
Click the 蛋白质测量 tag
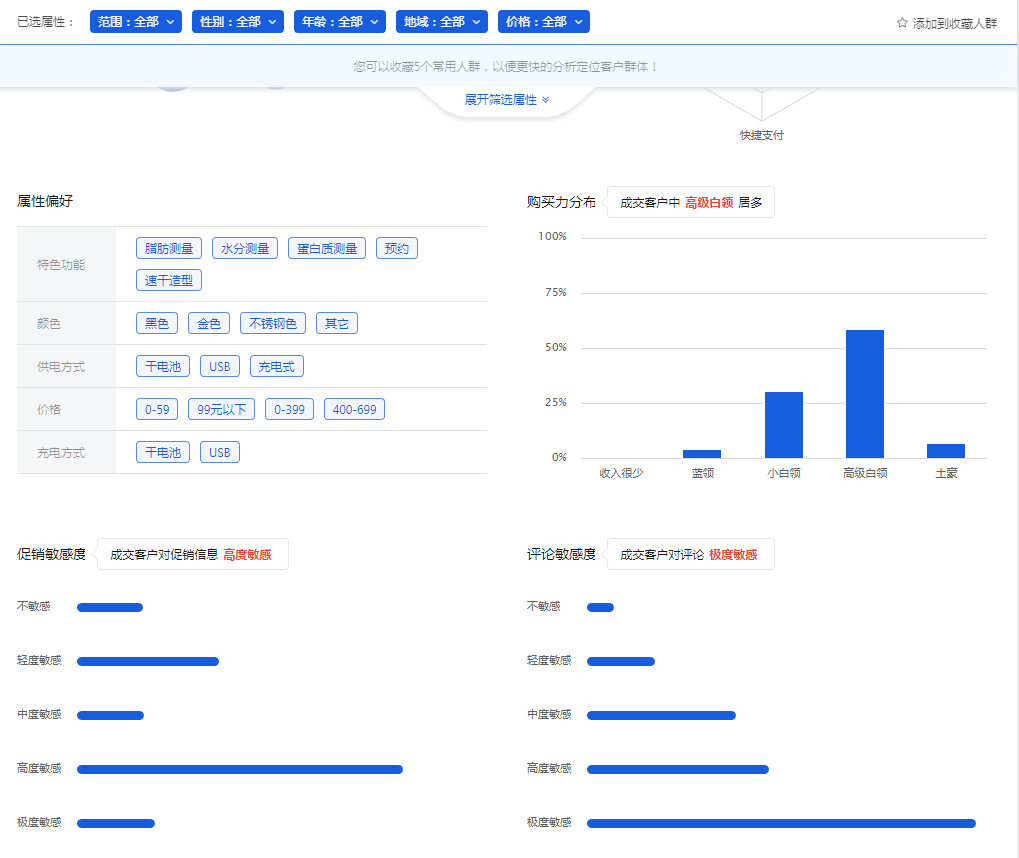(x=327, y=249)
